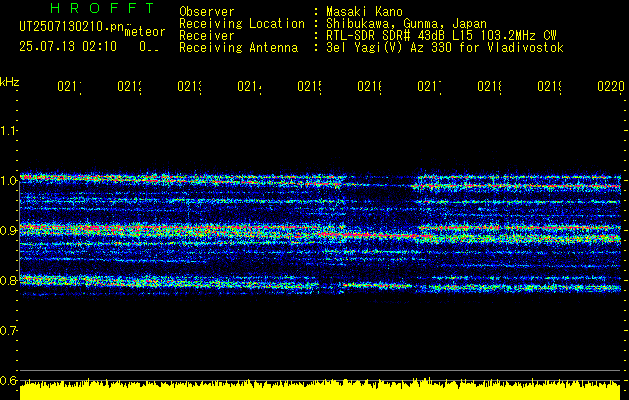629x400 pixels.
Task: Click the 'Receiving Location' label
Action: coord(242,24)
